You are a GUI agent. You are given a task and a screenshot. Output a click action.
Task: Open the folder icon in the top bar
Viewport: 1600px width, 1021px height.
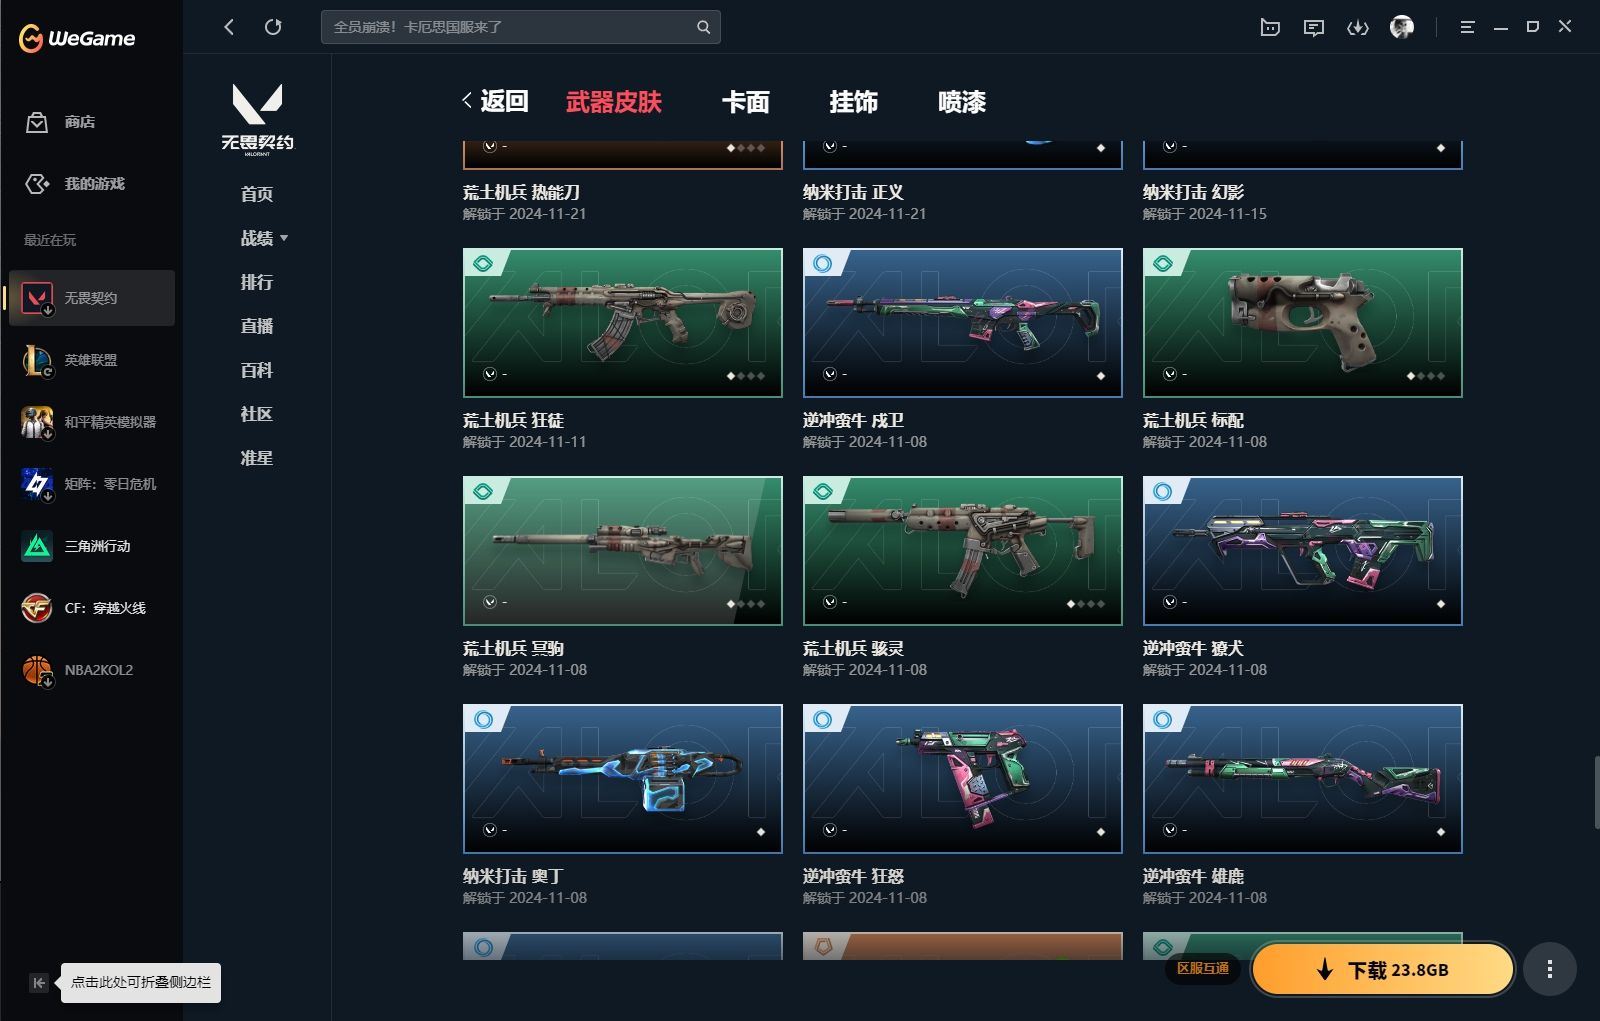(x=1270, y=27)
